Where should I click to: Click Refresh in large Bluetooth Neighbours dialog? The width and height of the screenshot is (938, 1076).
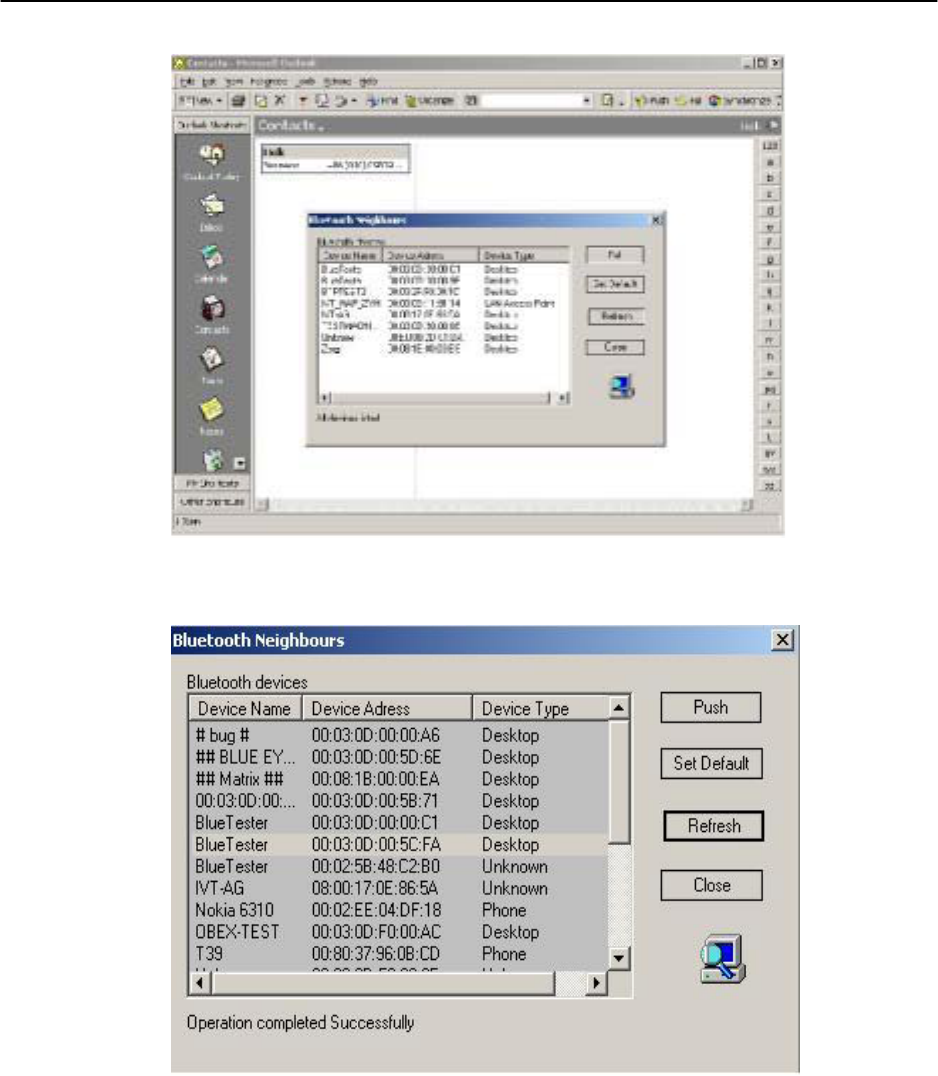pos(713,826)
